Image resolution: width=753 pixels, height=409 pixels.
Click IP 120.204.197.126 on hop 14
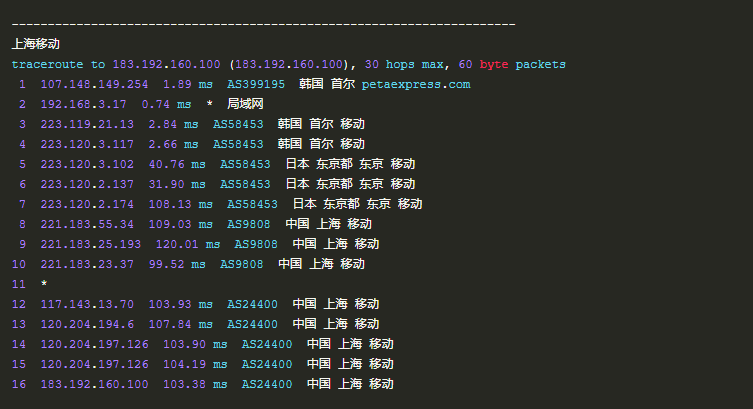(94, 344)
